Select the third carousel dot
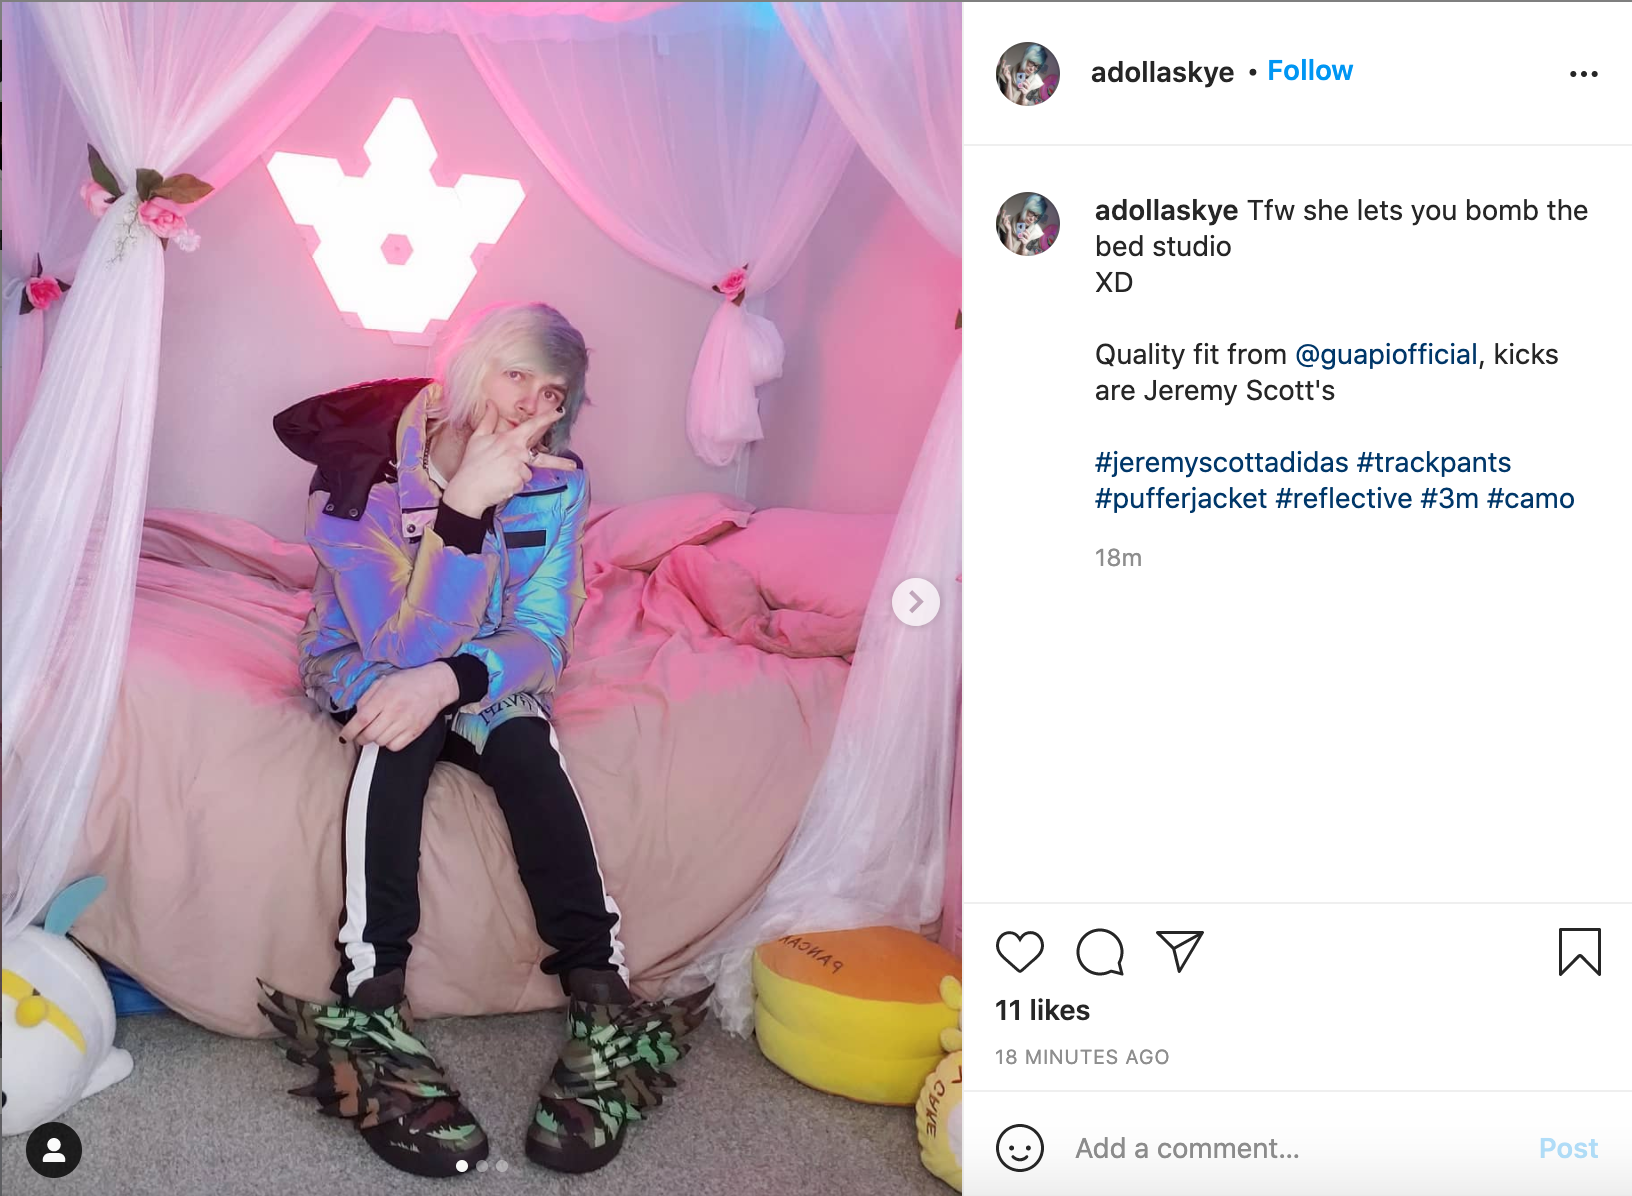 (502, 1166)
